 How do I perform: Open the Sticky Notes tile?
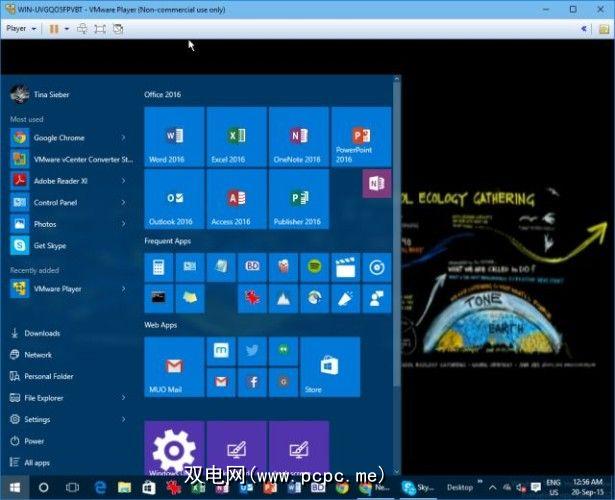pos(190,299)
